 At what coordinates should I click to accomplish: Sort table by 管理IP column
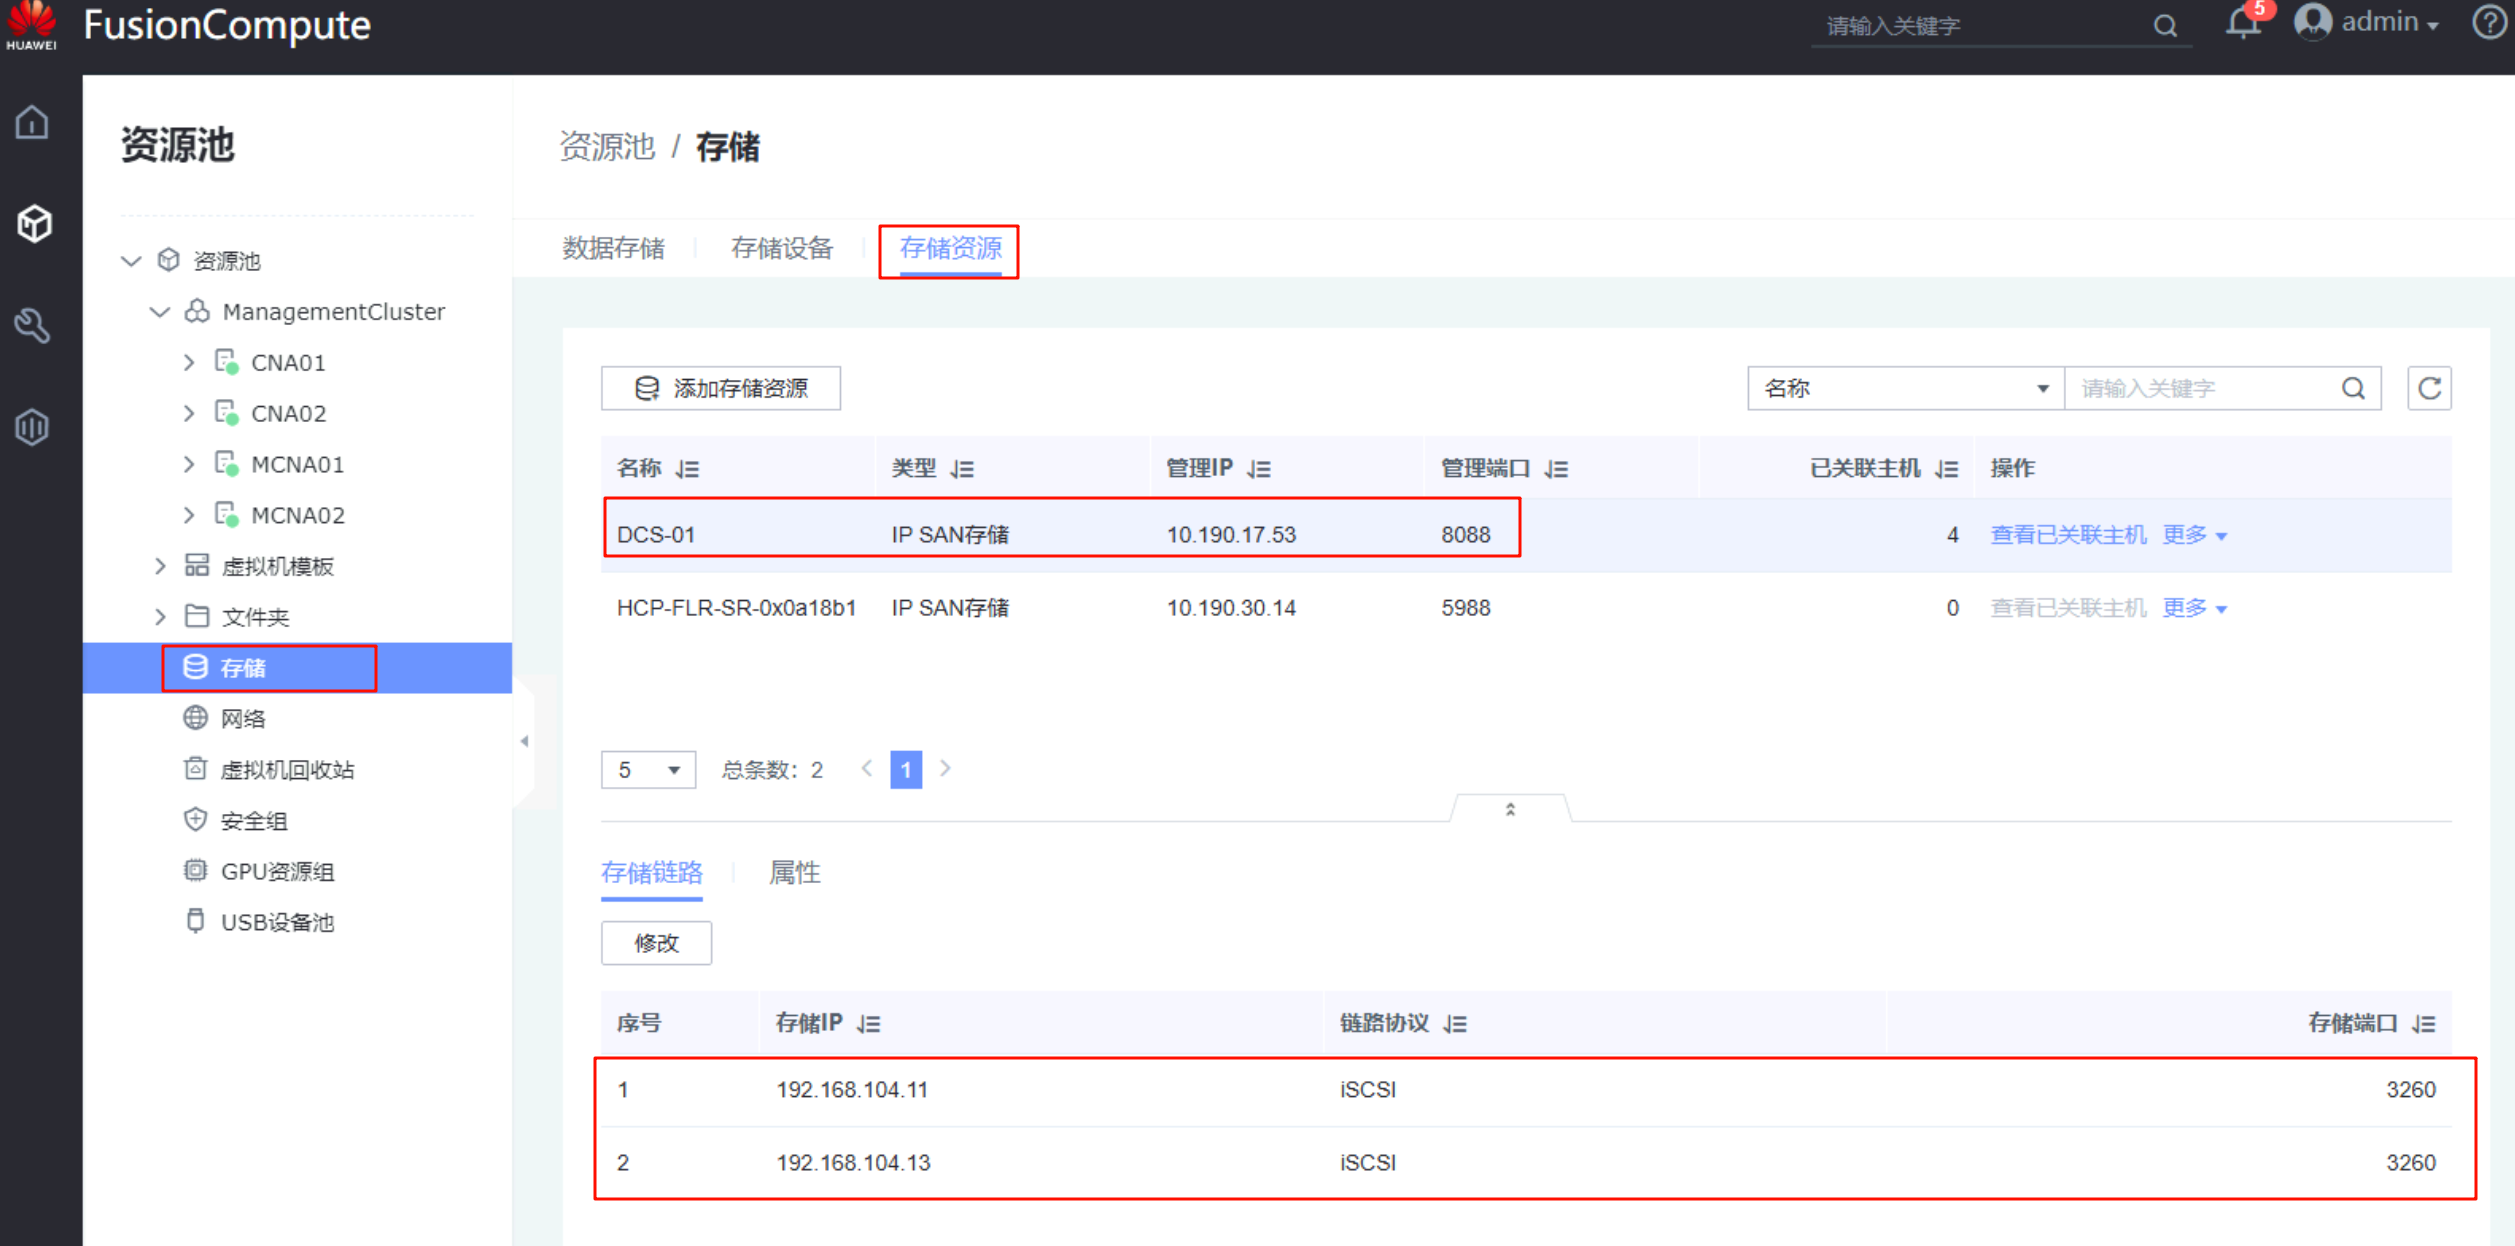point(1259,469)
